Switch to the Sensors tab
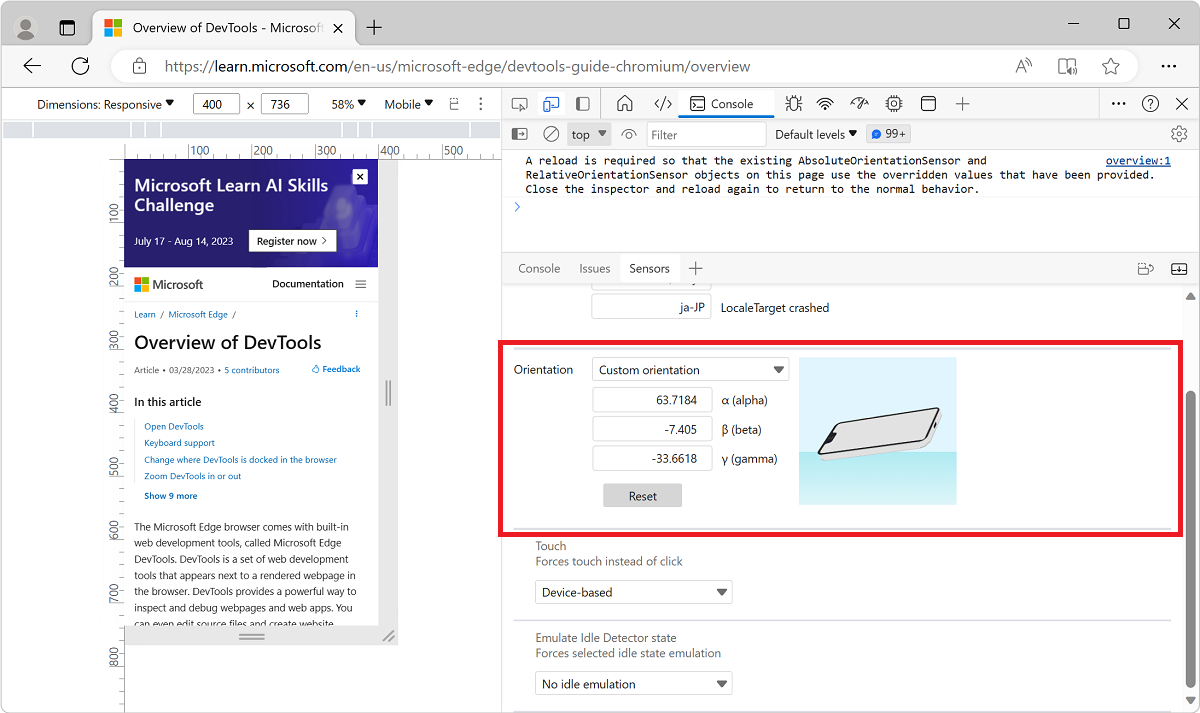The width and height of the screenshot is (1200, 713). click(649, 268)
